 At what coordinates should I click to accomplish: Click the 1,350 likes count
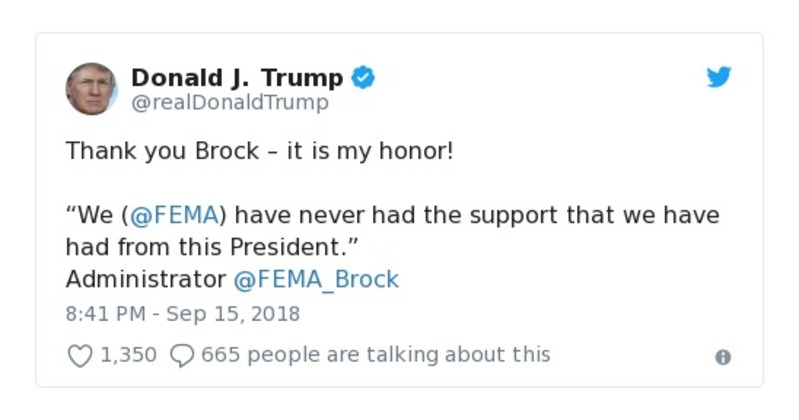point(129,355)
